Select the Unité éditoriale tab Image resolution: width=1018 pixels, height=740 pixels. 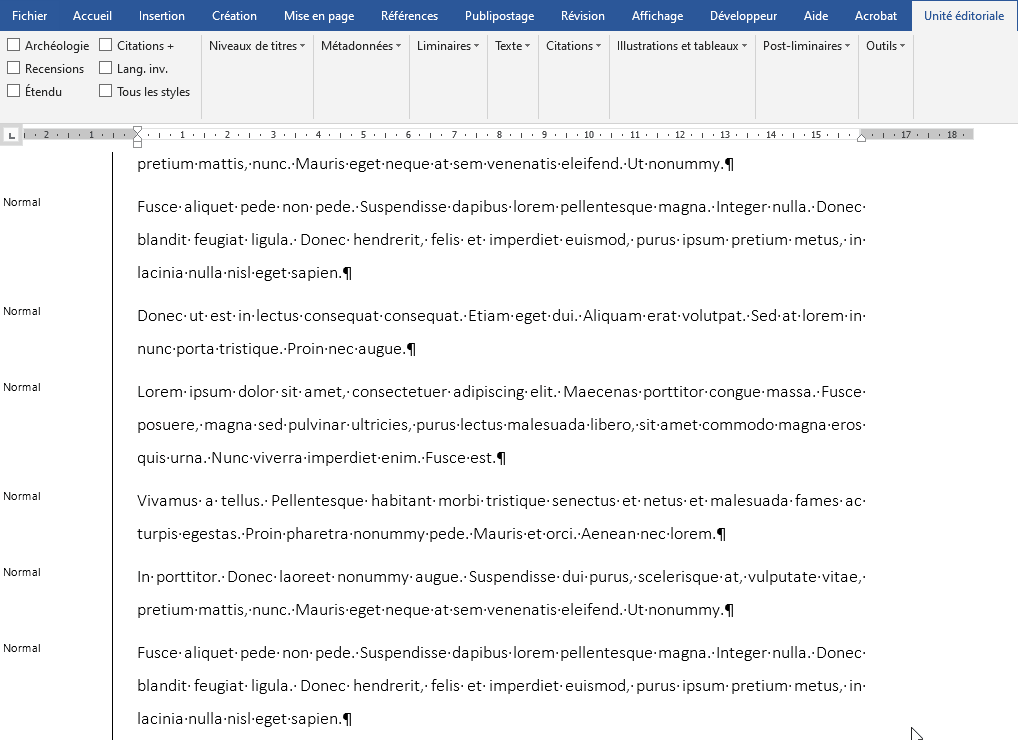[963, 16]
